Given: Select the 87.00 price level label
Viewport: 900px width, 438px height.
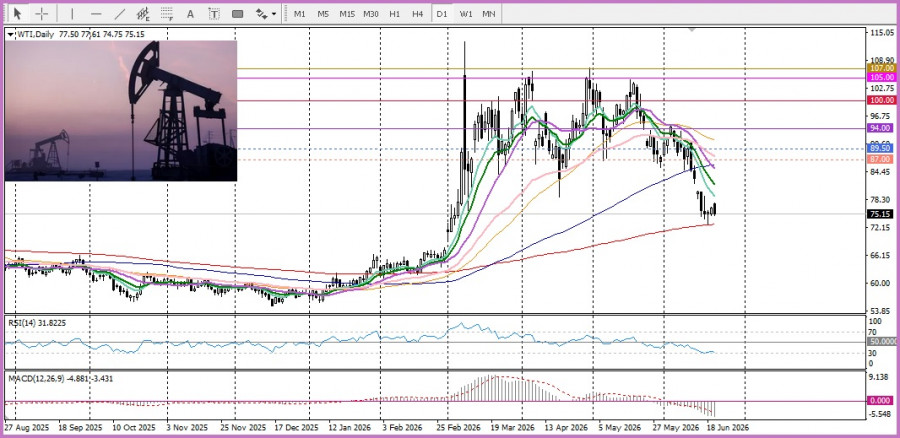Looking at the screenshot, I should (x=881, y=159).
